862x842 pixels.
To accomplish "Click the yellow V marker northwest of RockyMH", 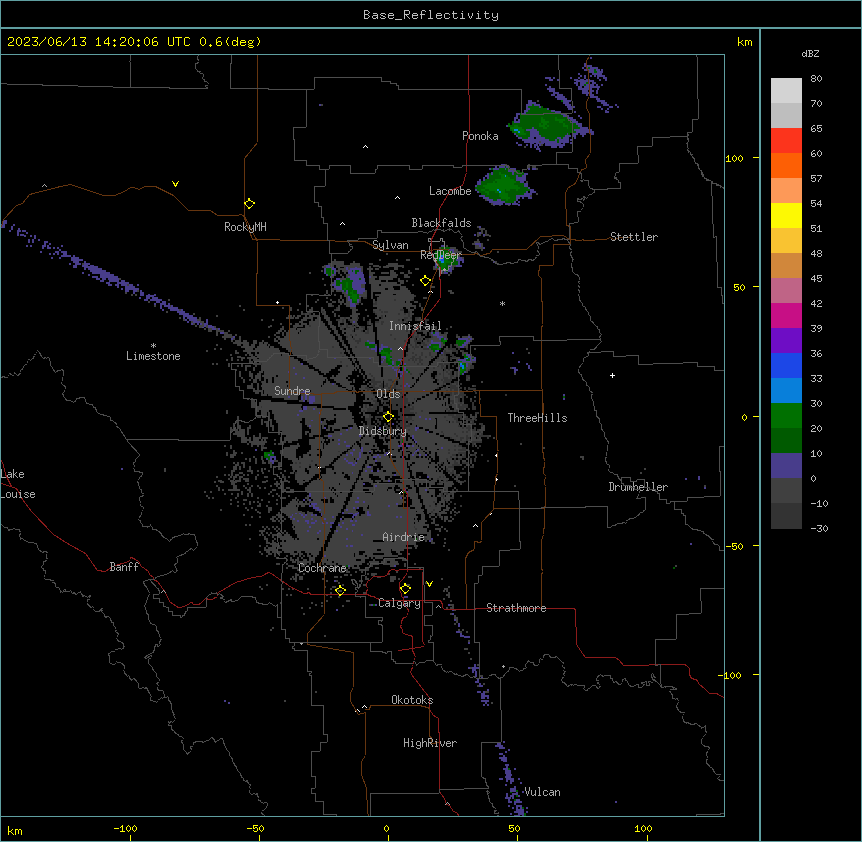I will 175,184.
